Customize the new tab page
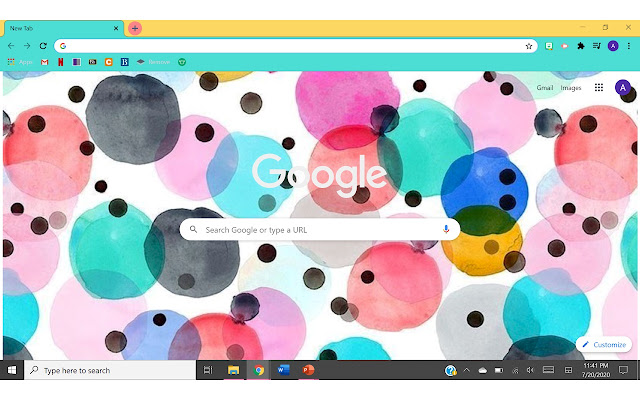The height and width of the screenshot is (400, 640). (x=604, y=344)
